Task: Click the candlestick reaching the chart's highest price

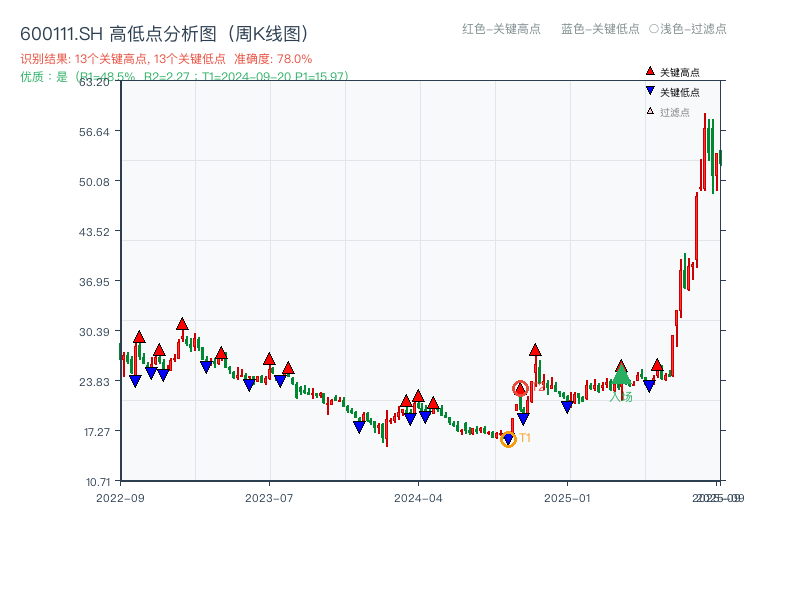Action: (705, 152)
